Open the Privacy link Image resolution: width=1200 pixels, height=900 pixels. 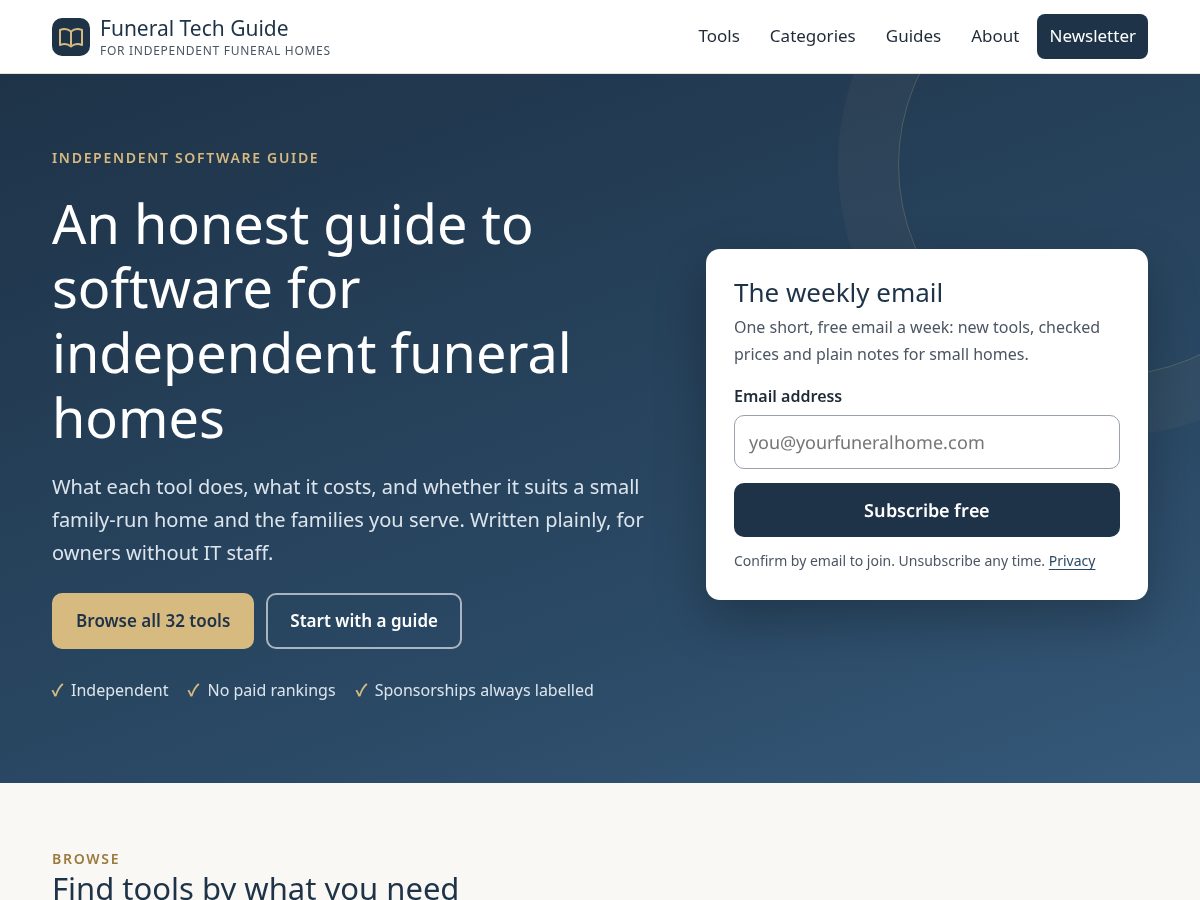point(1072,561)
